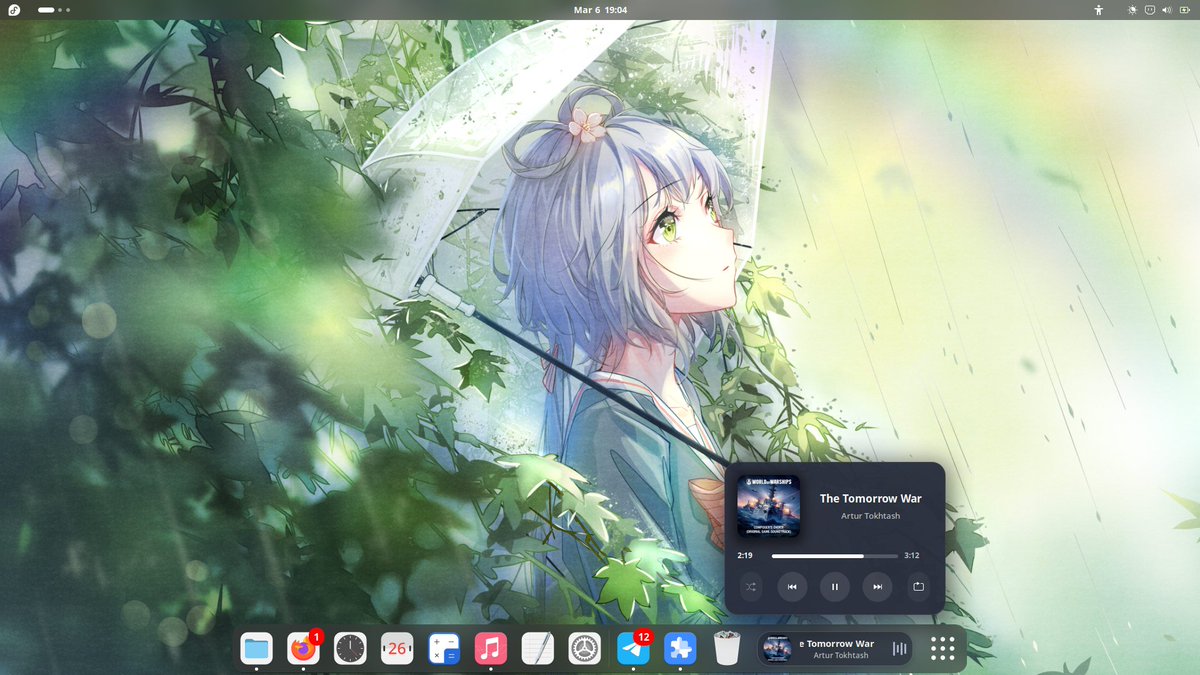
Task: Switch workspace using the top bar indicator
Action: [x=54, y=10]
